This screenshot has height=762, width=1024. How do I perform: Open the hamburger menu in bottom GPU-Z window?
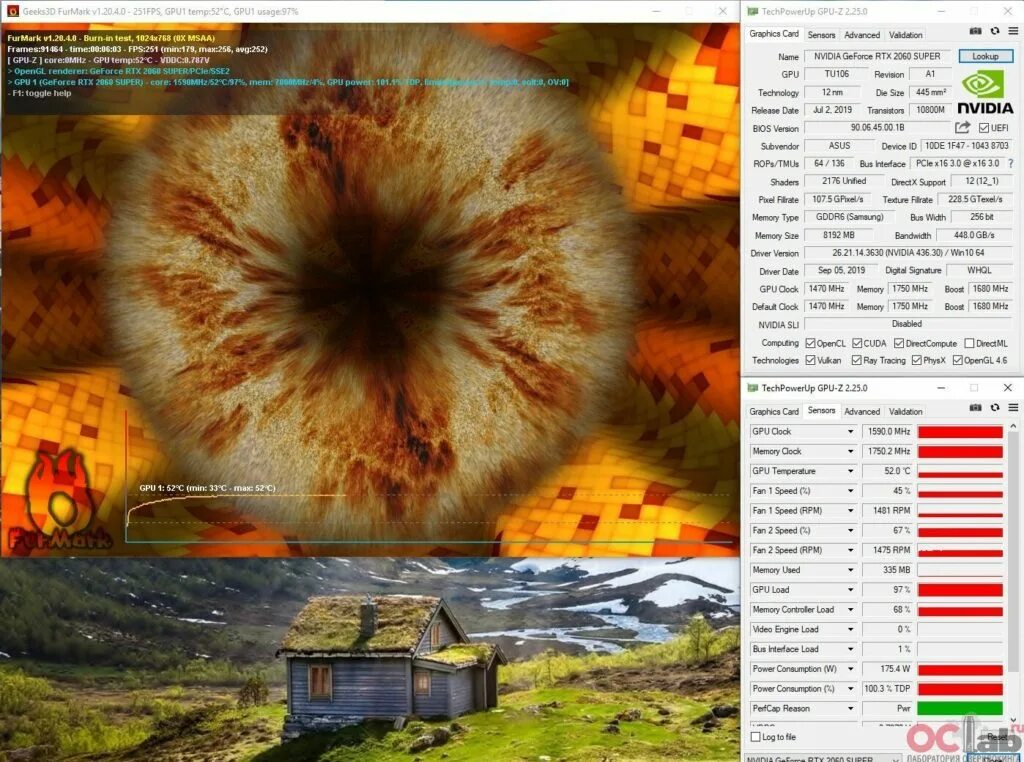tap(1013, 407)
